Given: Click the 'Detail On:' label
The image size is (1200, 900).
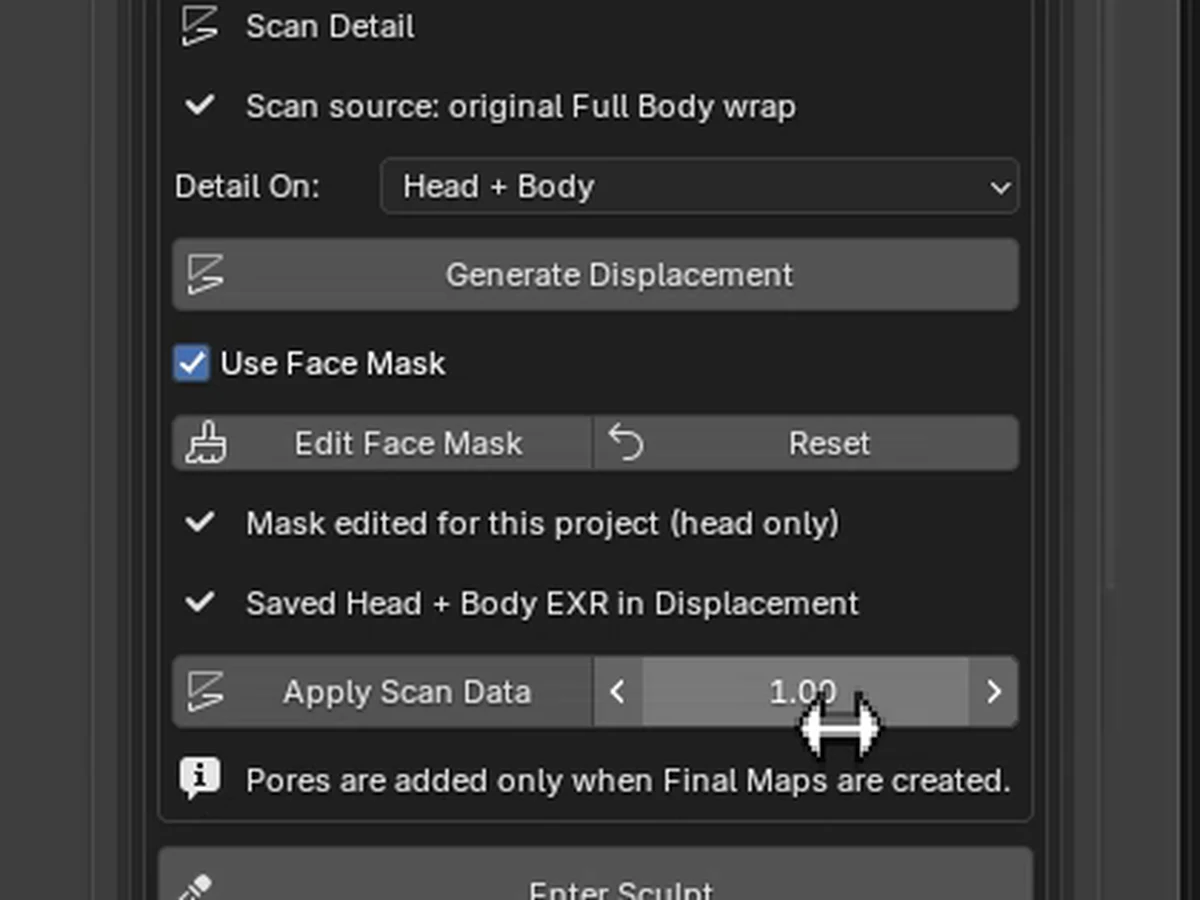Looking at the screenshot, I should [x=247, y=187].
